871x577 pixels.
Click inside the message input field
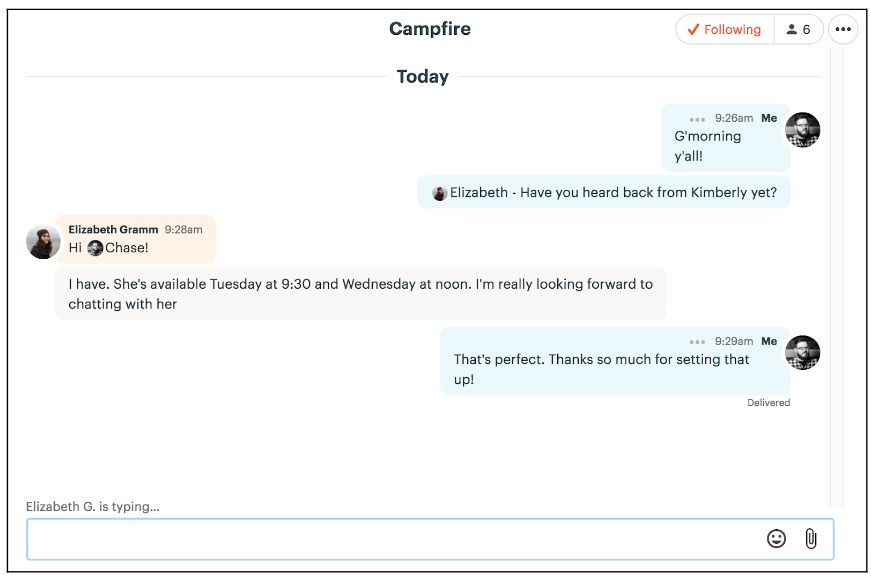(400, 539)
